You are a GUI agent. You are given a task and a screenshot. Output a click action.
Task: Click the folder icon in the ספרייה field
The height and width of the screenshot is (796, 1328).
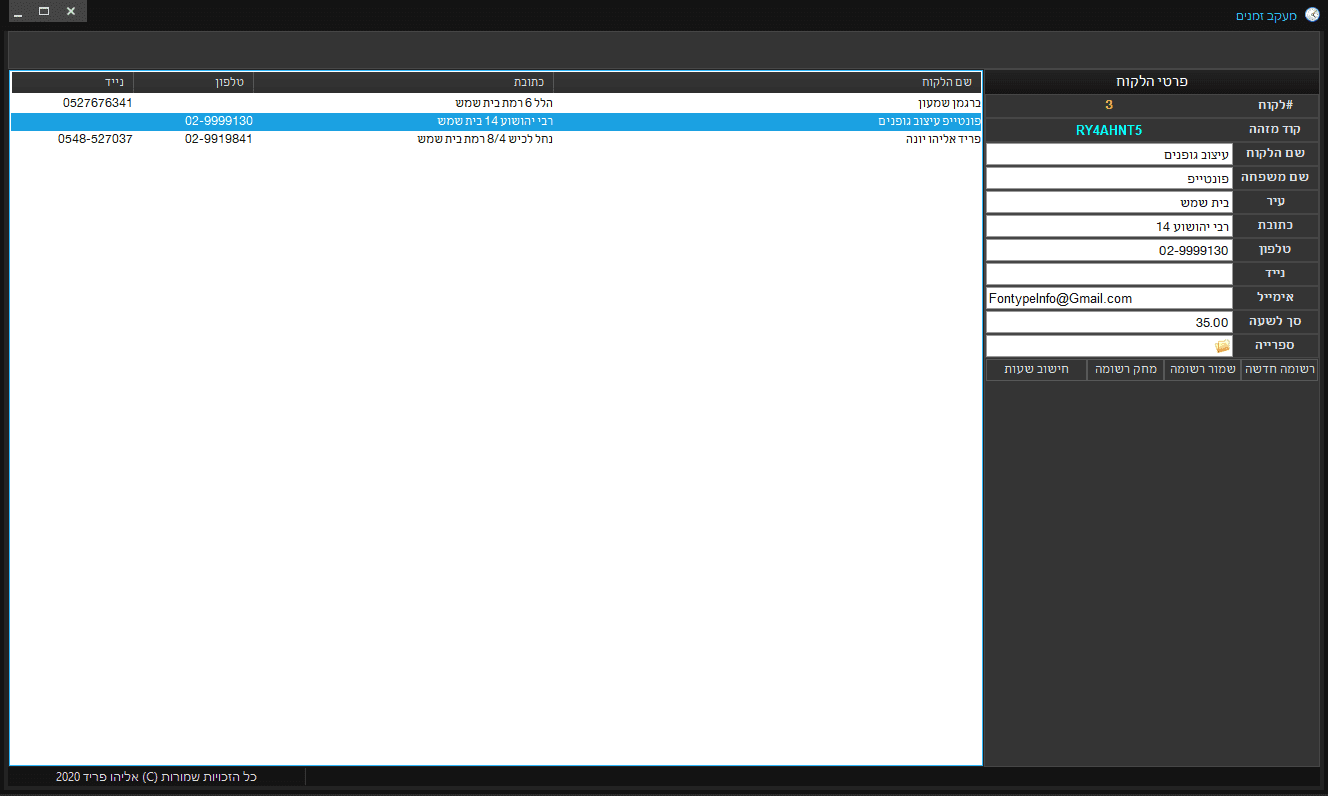click(1222, 346)
